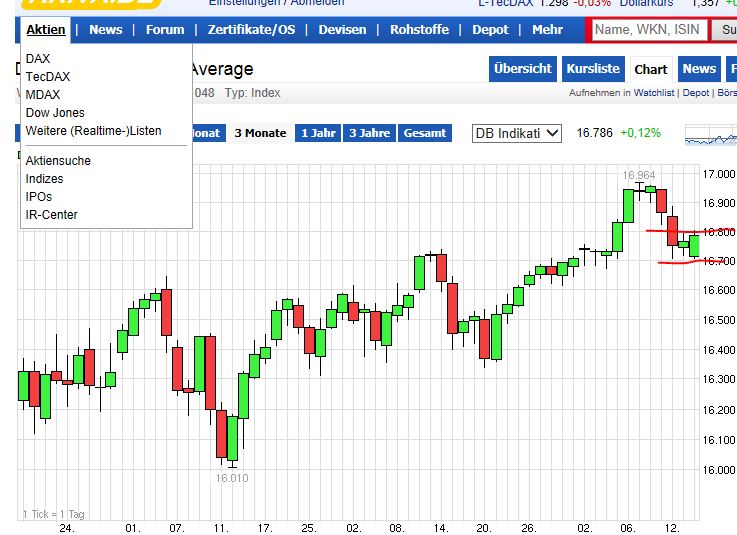737x535 pixels.
Task: Open the Rohstoffe menu
Action: 419,30
